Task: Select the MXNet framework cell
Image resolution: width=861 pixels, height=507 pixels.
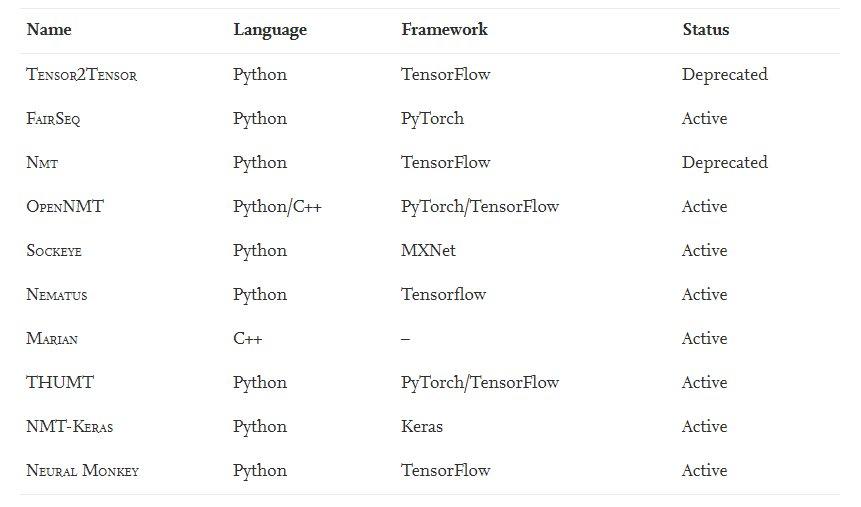Action: point(428,251)
